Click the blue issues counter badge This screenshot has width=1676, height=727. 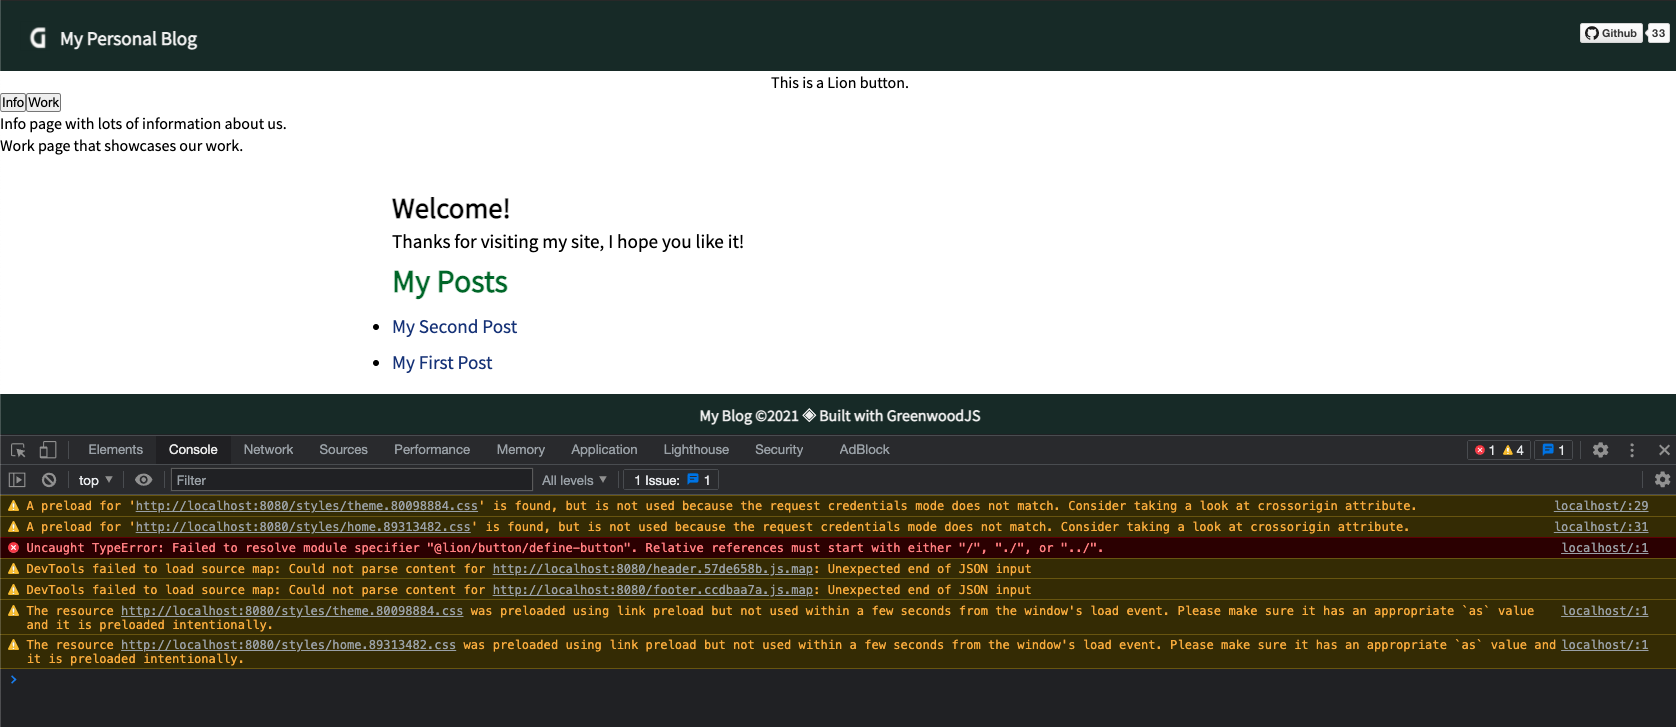(1554, 450)
